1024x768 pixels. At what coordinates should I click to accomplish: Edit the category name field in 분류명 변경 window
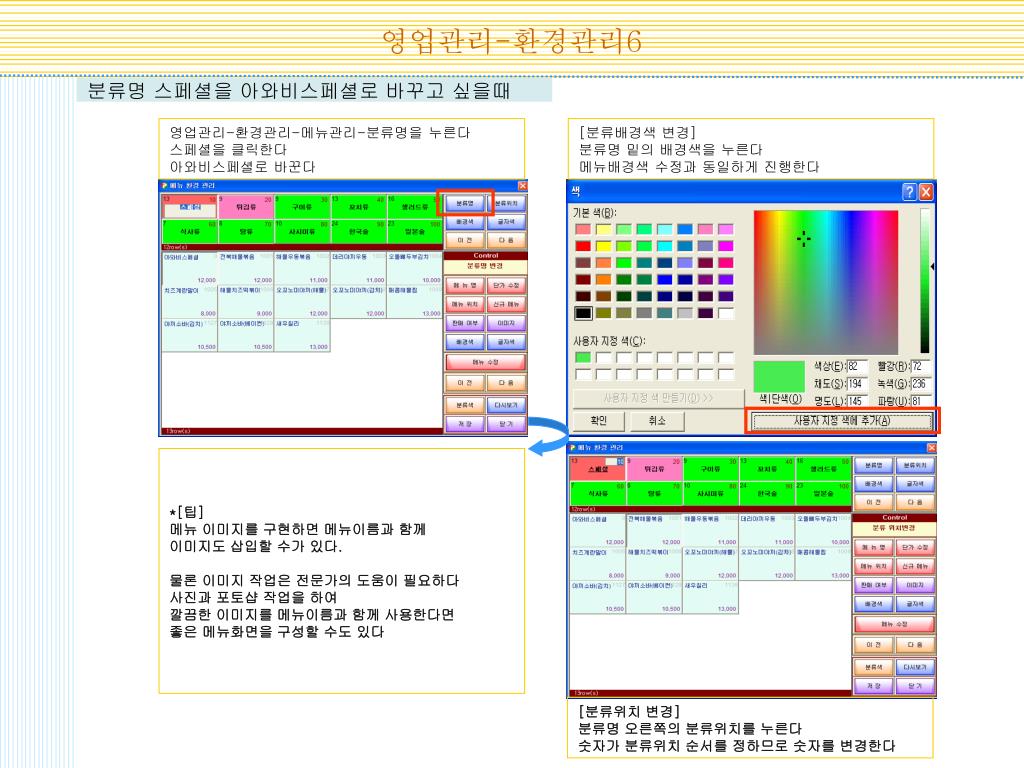190,207
